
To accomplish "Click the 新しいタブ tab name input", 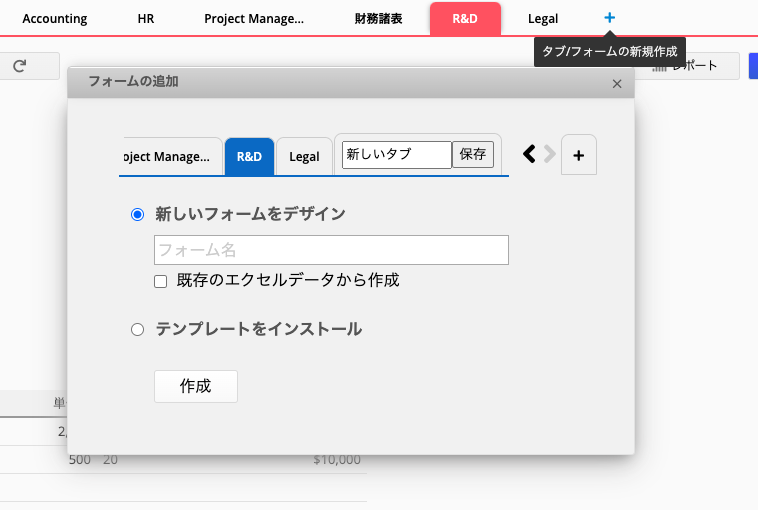I will click(x=396, y=154).
